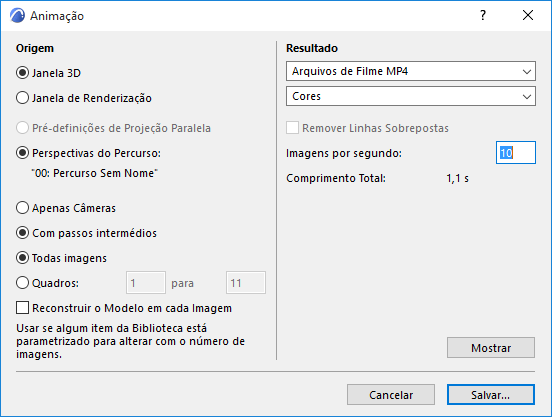This screenshot has width=552, height=417.
Task: Click the Quadros start frame field
Action: (146, 283)
